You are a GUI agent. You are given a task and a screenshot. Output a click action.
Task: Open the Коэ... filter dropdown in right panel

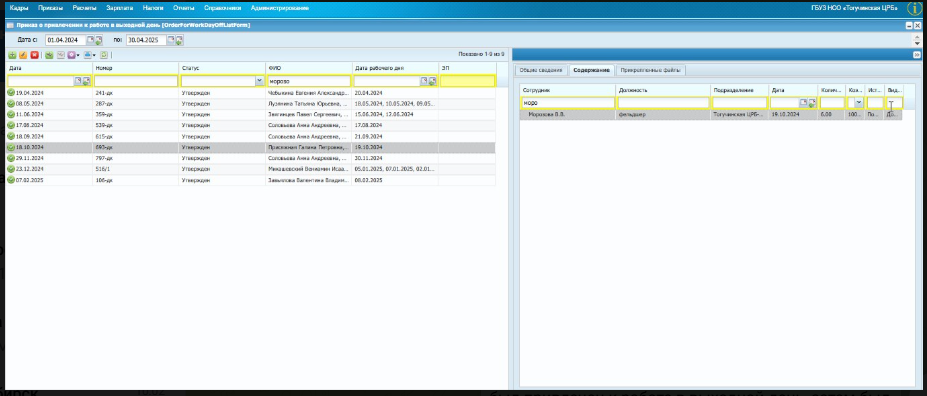858,102
